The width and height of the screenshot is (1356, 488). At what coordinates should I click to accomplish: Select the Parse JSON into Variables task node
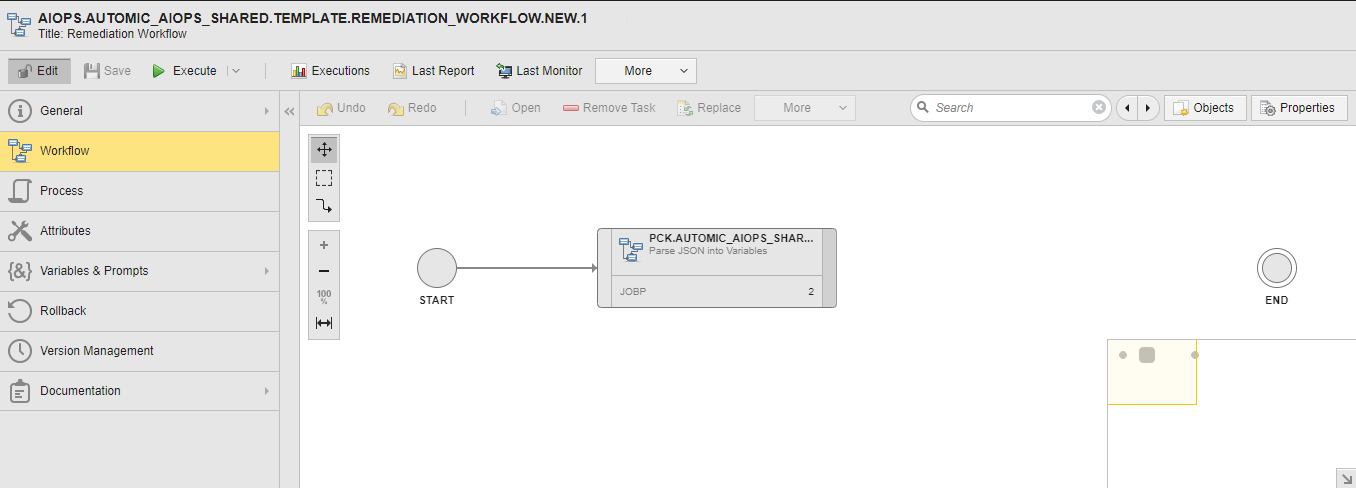click(716, 267)
